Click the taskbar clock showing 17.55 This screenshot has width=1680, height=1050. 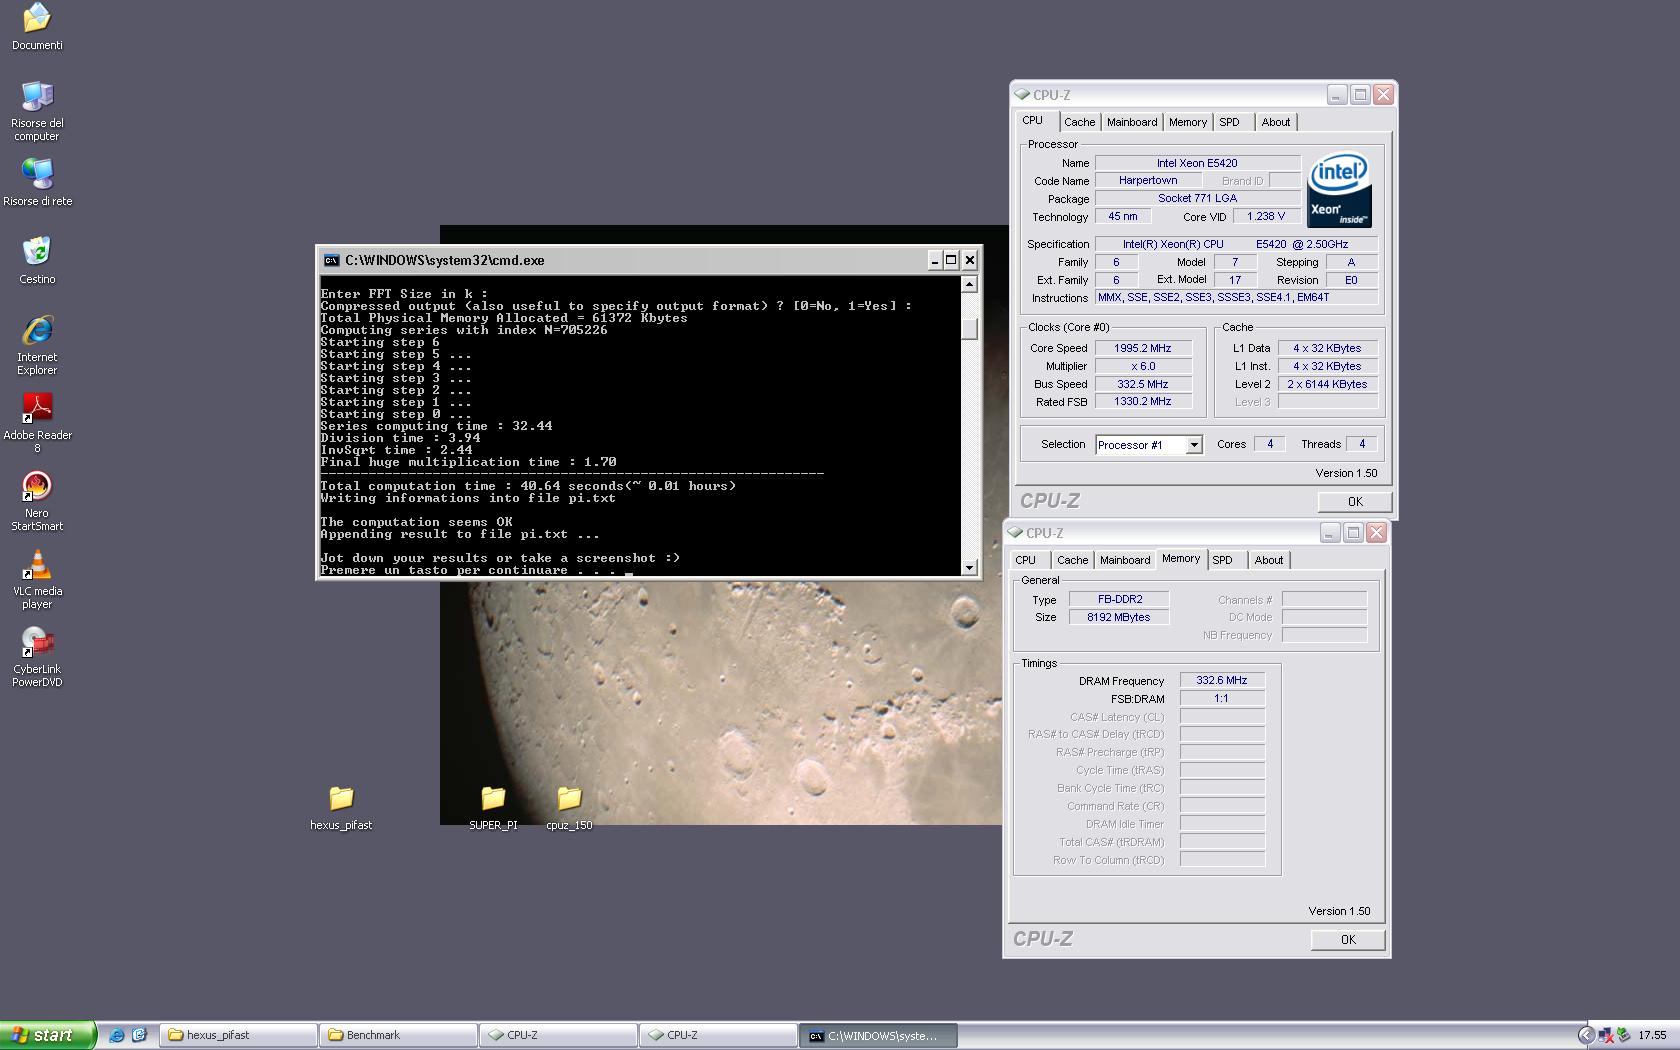tap(1652, 1035)
